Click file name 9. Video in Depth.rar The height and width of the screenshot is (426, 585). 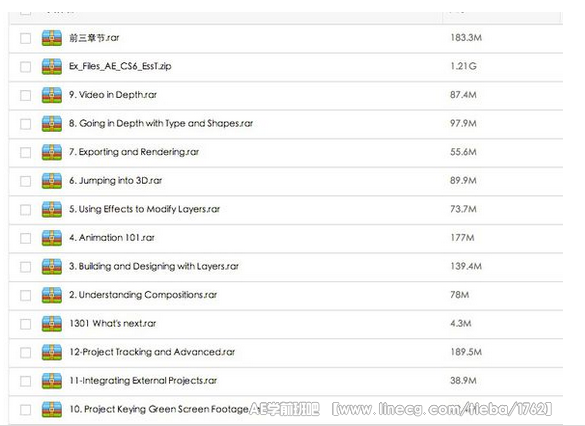coord(113,95)
